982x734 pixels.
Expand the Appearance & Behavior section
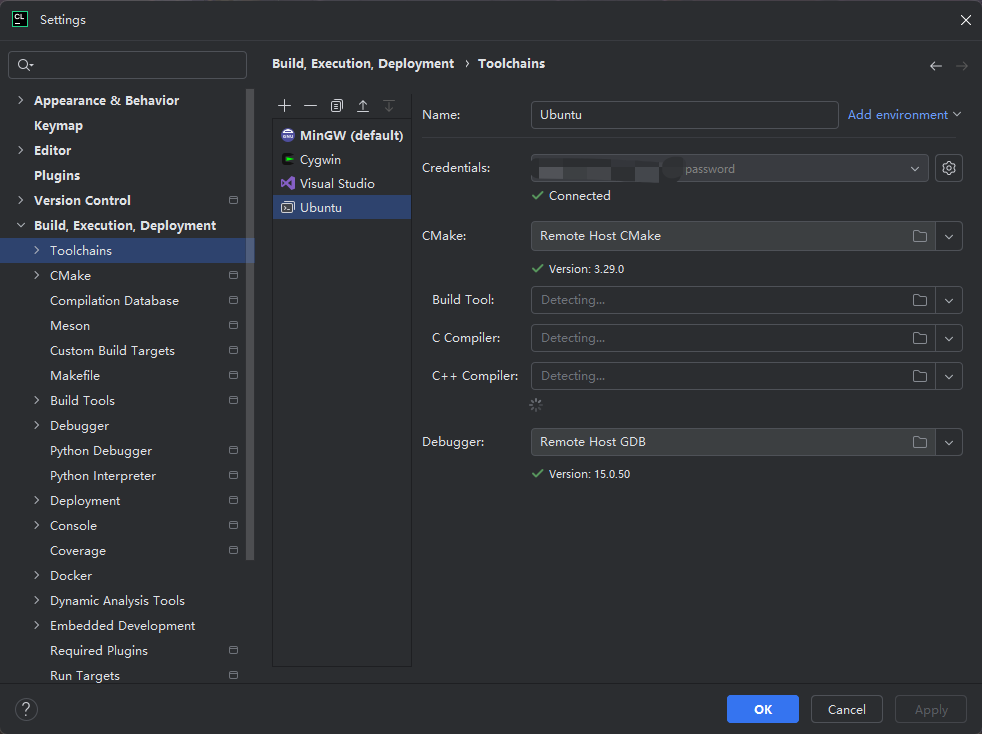(21, 101)
